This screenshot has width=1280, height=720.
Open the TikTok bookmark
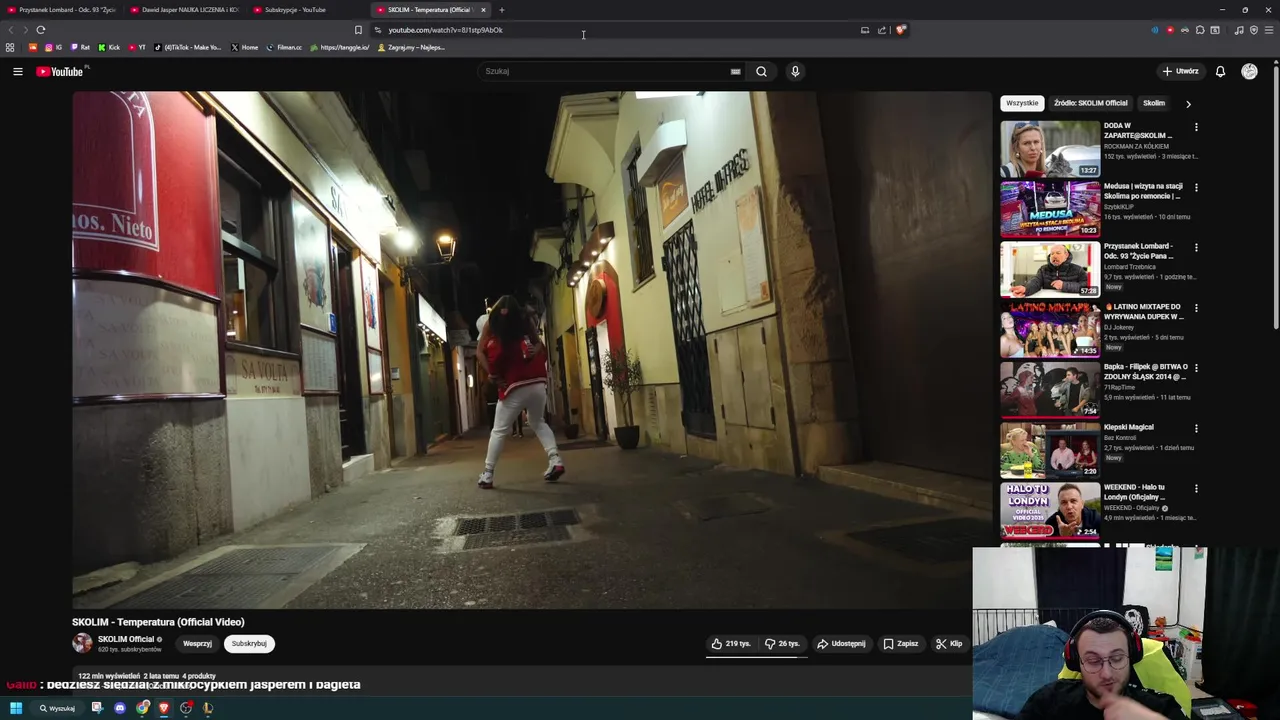tap(188, 47)
